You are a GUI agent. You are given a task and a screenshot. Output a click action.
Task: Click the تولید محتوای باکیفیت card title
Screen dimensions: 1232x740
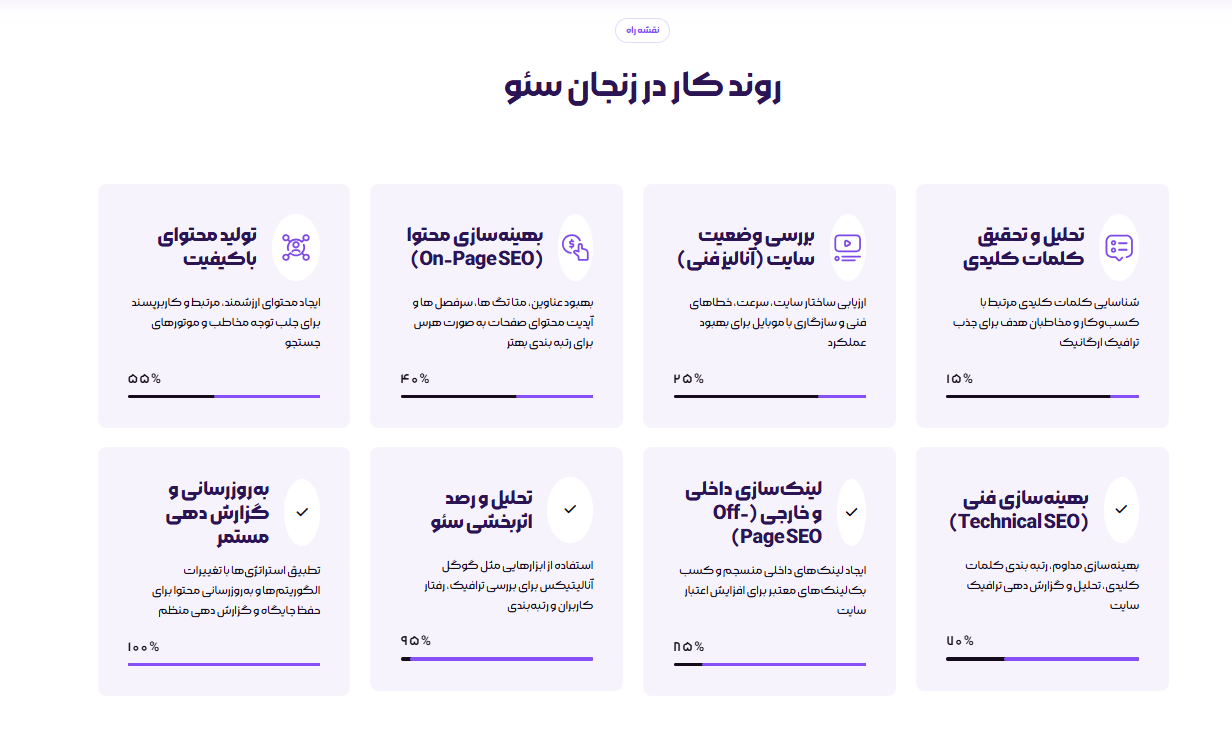220,247
